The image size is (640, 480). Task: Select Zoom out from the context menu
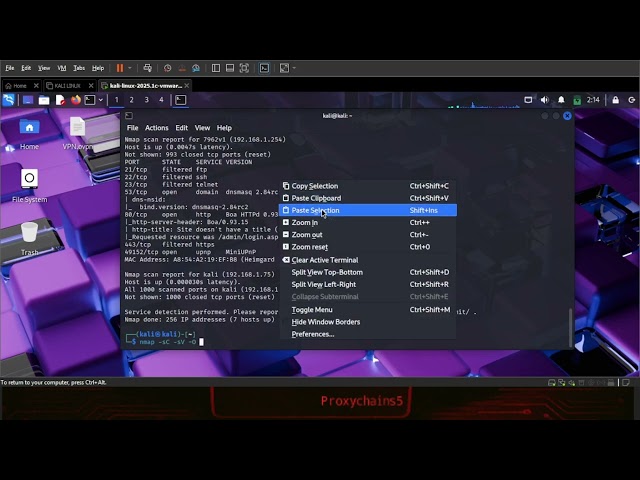pos(368,235)
